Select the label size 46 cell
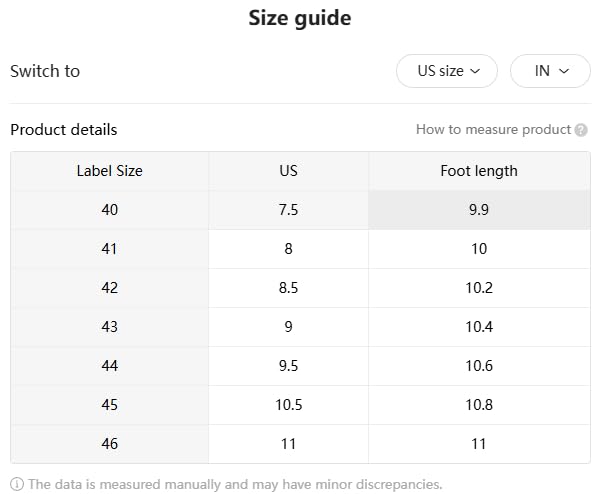The image size is (603, 494). coord(110,444)
